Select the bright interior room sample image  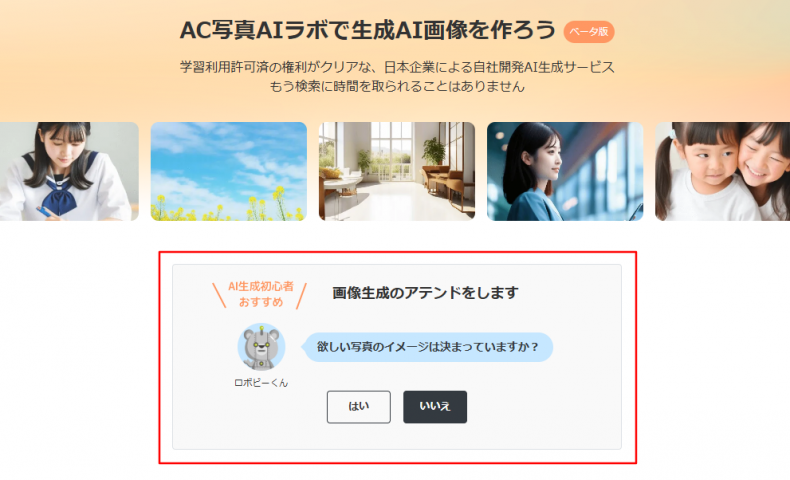(397, 171)
